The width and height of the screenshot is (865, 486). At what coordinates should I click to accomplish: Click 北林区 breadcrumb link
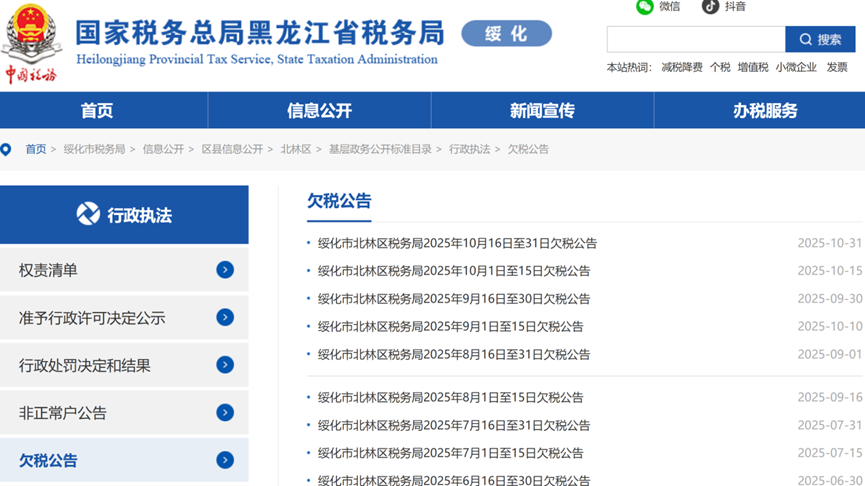(x=296, y=149)
